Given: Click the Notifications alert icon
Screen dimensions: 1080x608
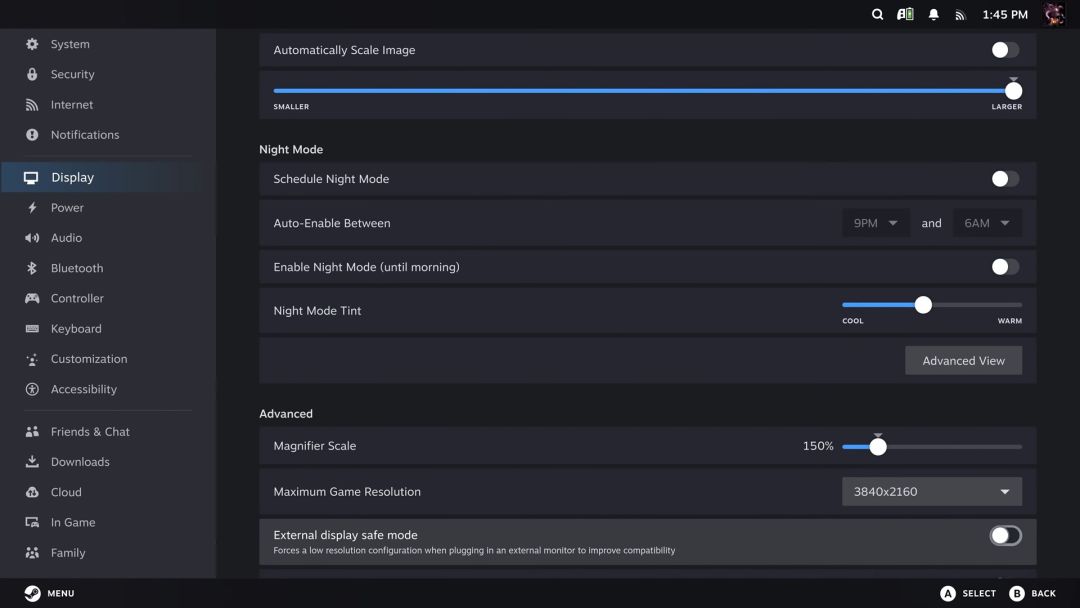Looking at the screenshot, I should (x=32, y=135).
